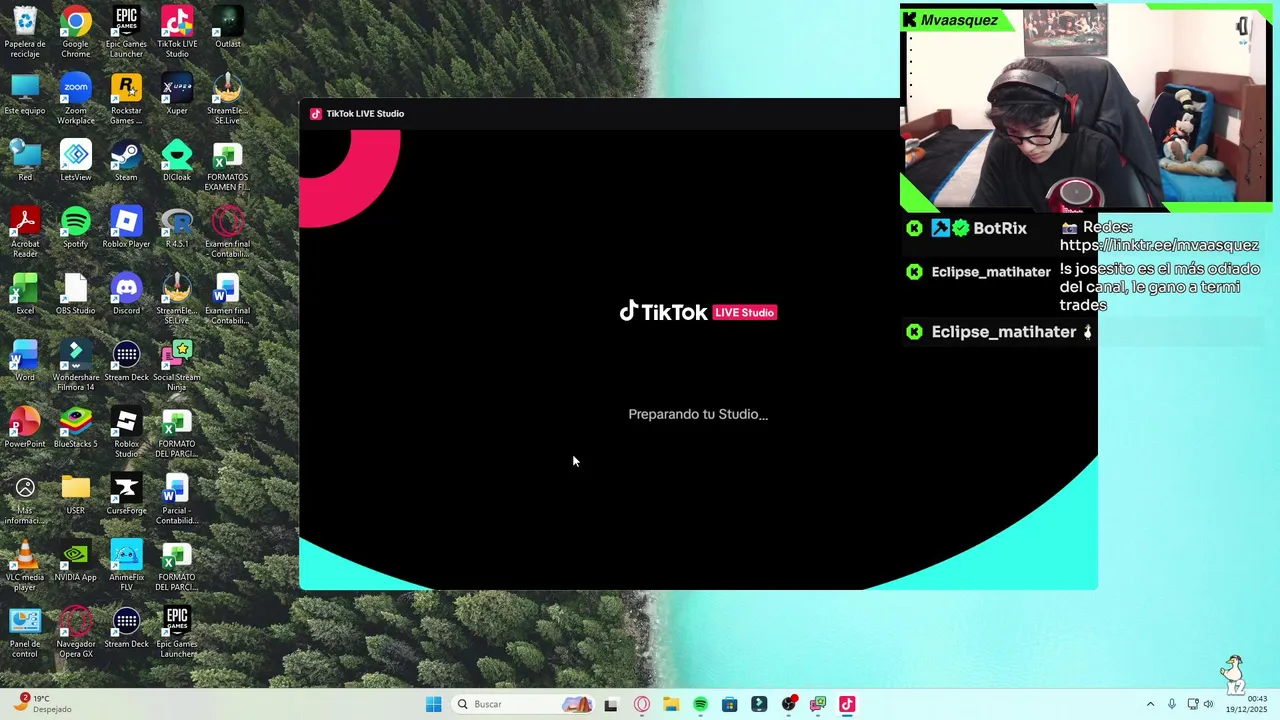Select the AnimeFlix FLV desktop shortcut
Viewport: 1280px width, 720px height.
pos(126,566)
